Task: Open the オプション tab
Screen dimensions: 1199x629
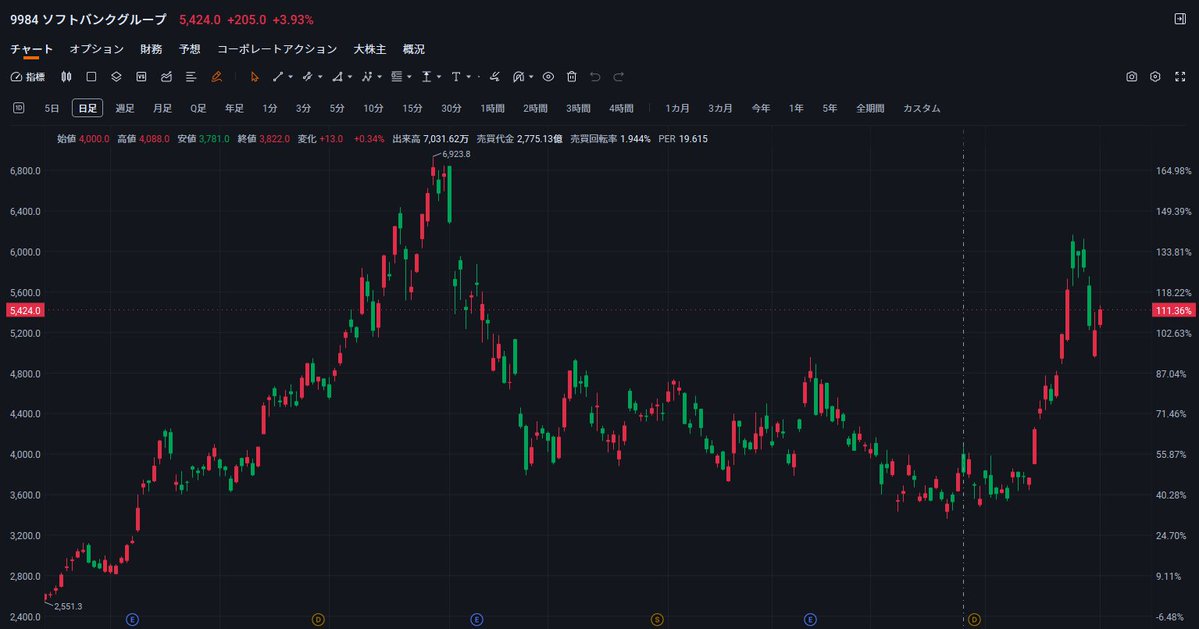Action: point(96,49)
